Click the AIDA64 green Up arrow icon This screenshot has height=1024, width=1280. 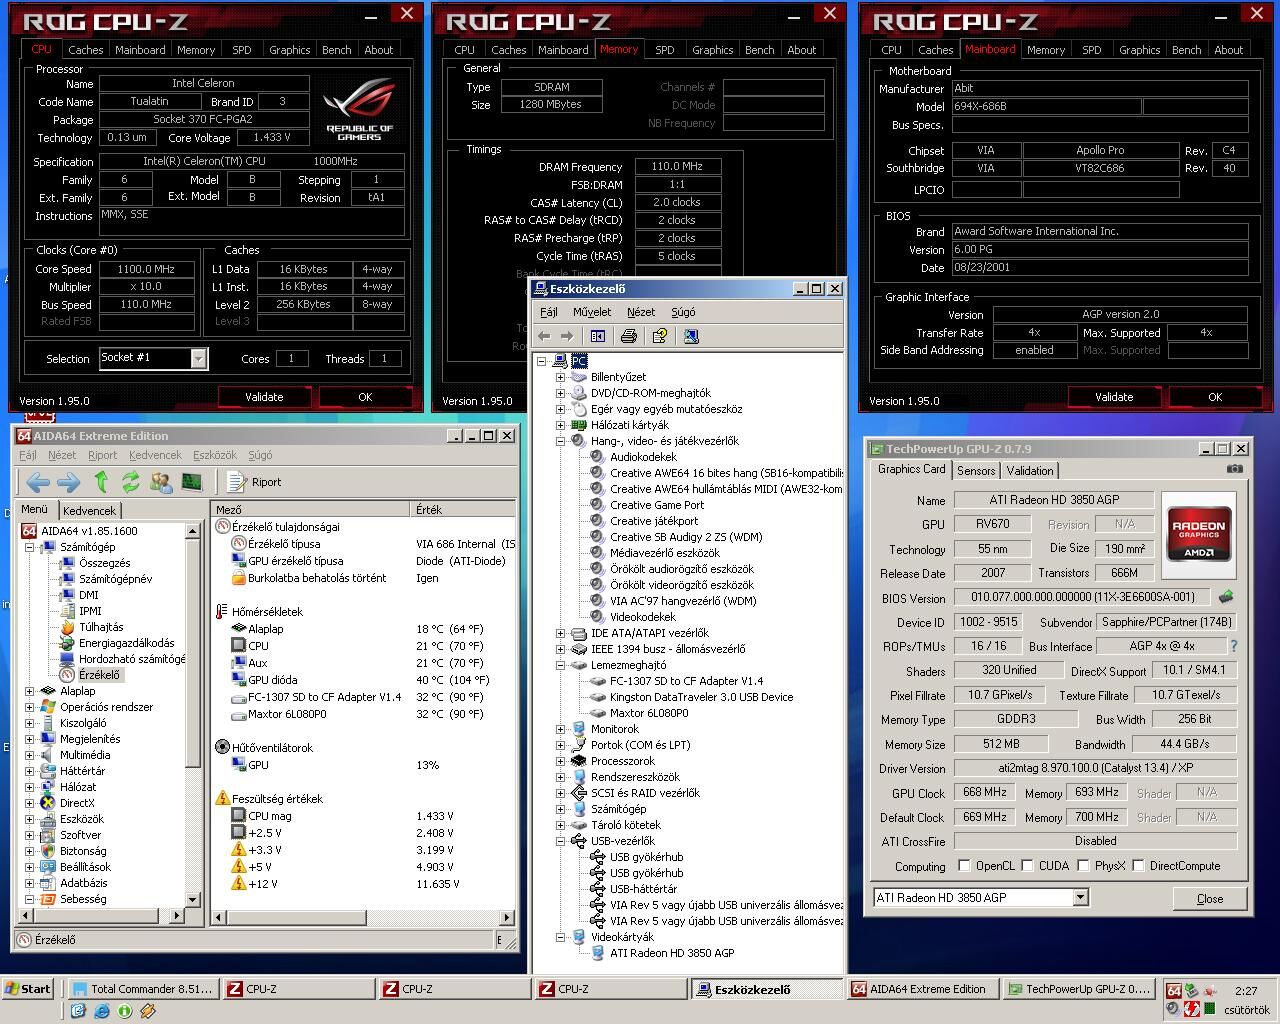pos(101,482)
